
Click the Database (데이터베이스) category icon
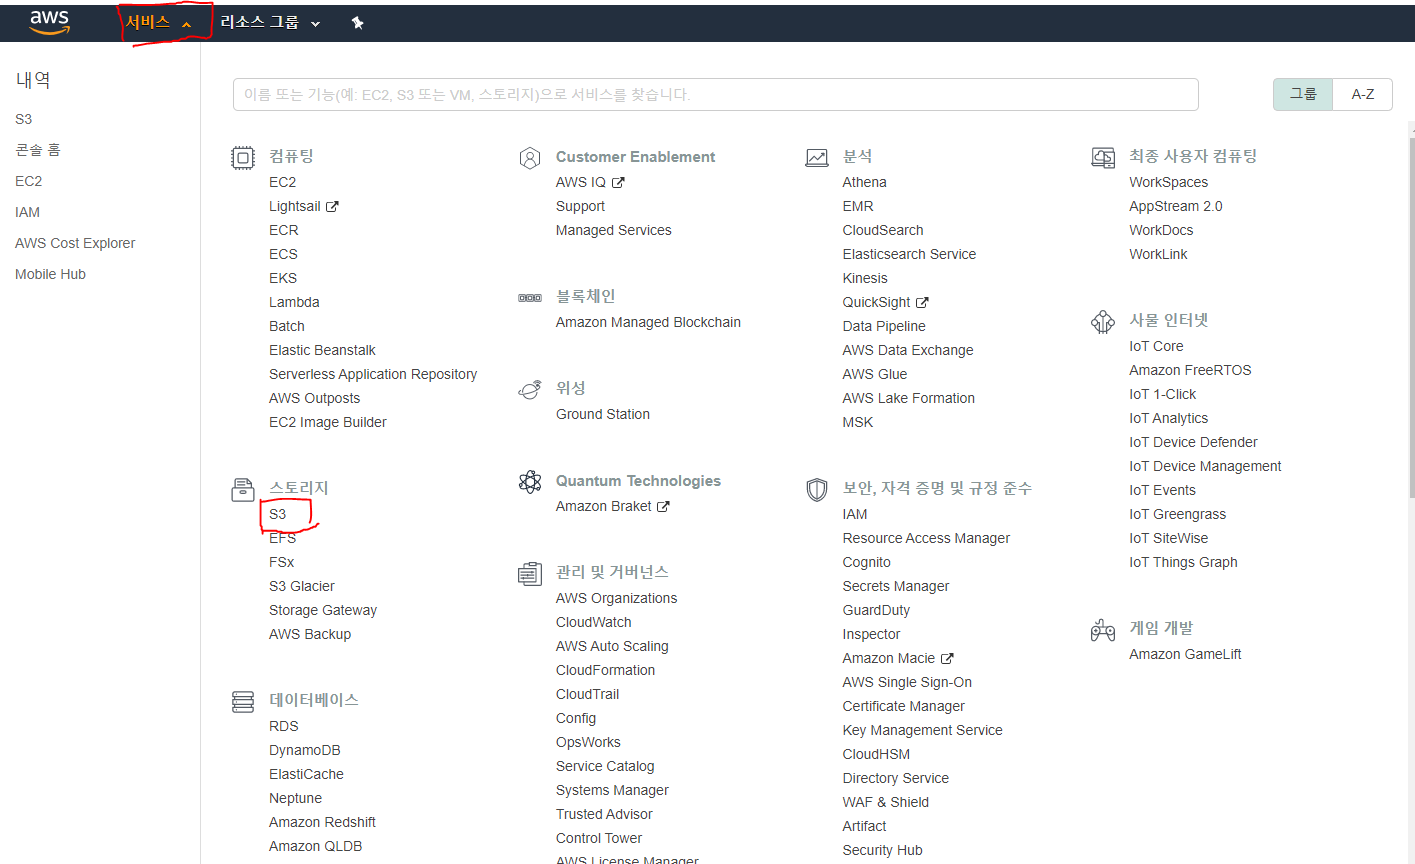[x=243, y=701]
